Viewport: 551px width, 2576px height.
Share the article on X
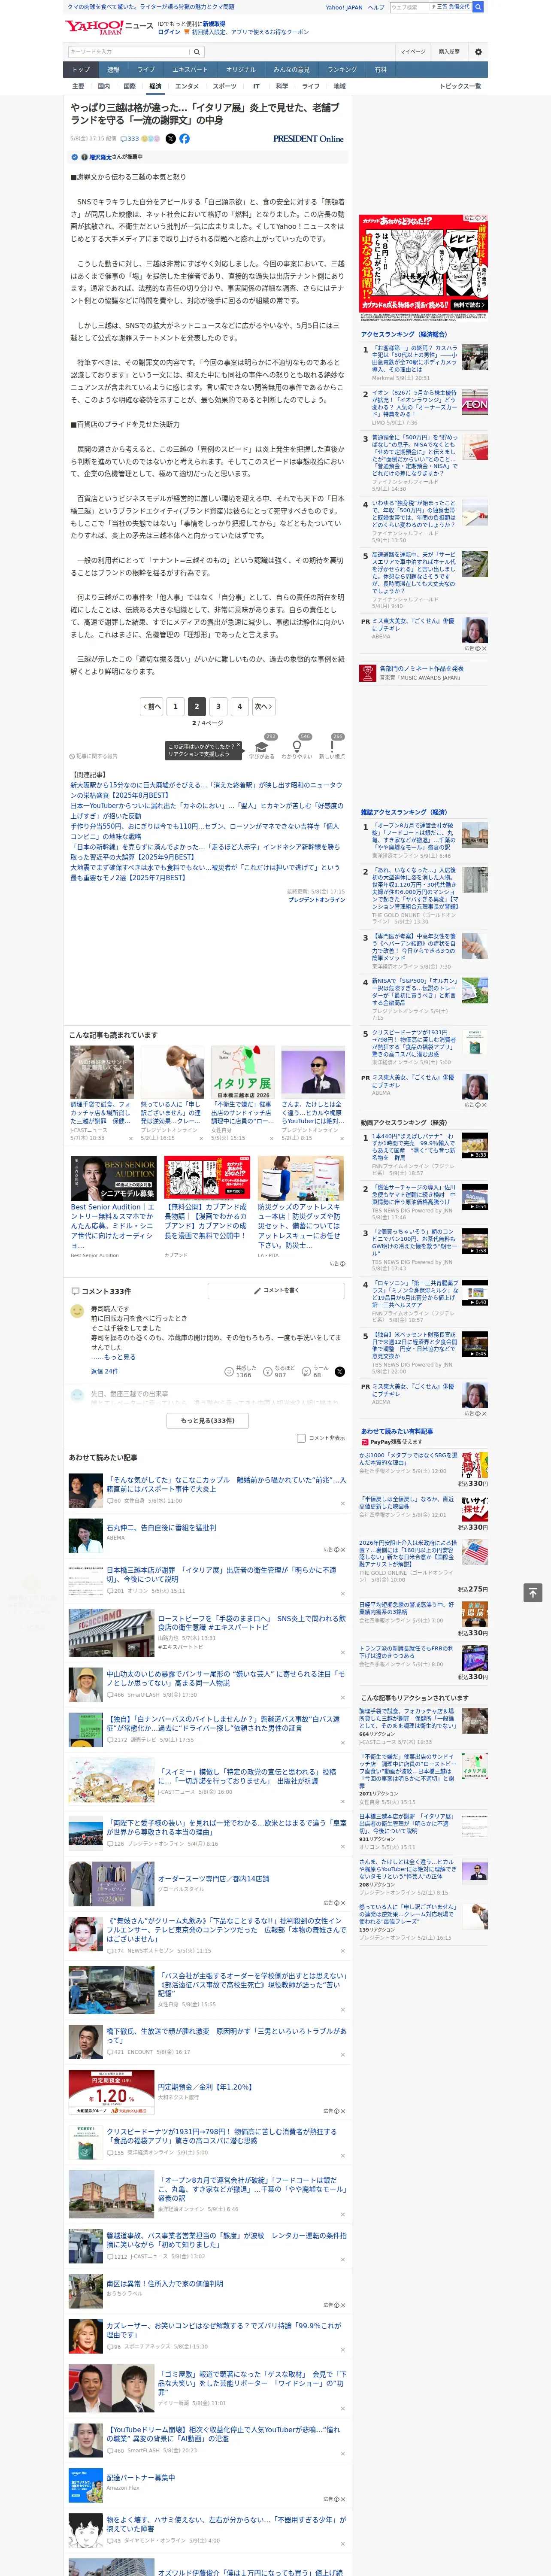pos(170,139)
